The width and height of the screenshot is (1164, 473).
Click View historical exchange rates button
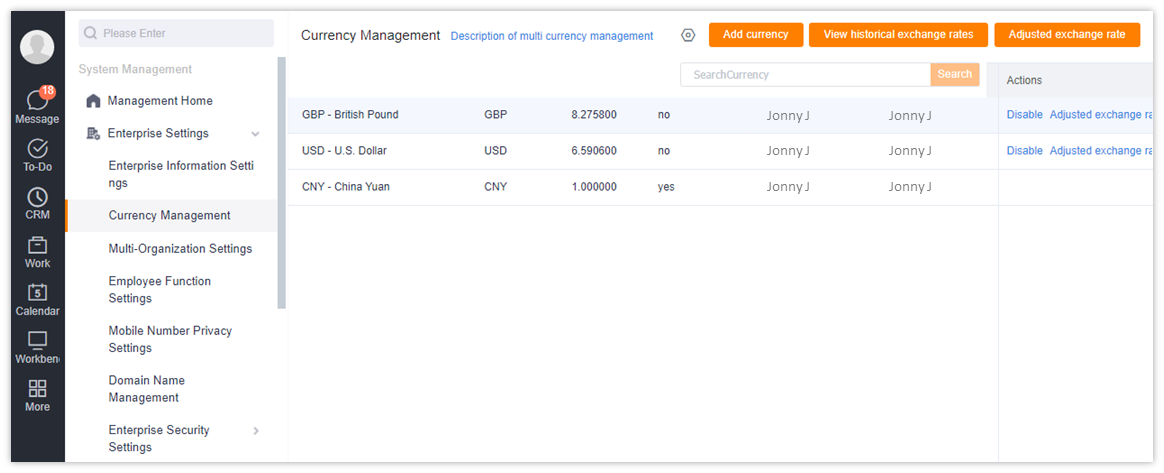click(898, 35)
